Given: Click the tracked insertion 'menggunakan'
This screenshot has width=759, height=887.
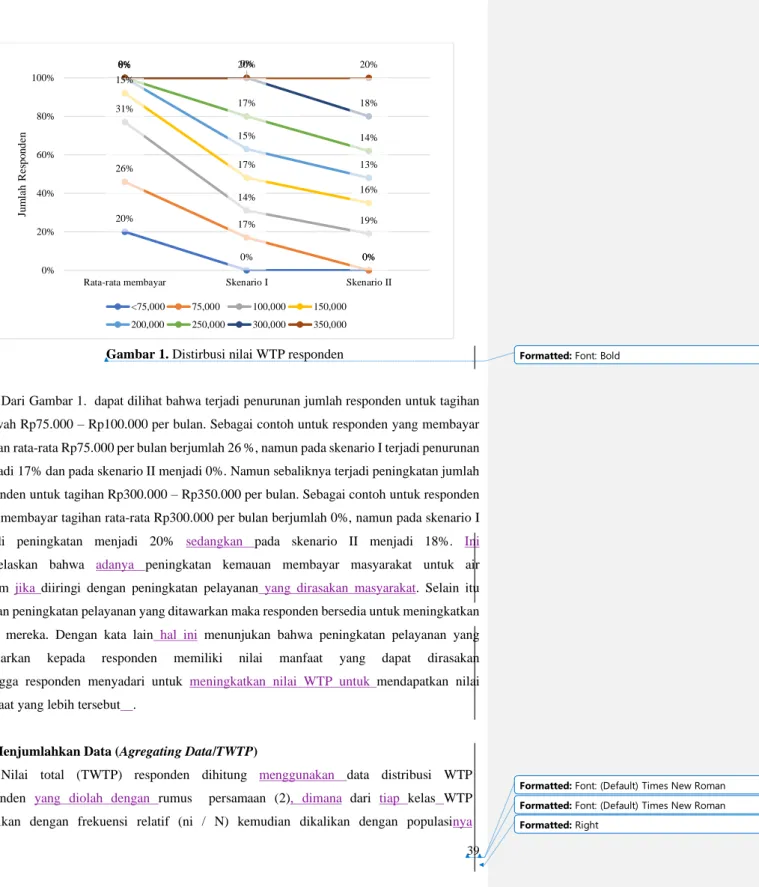Looking at the screenshot, I should point(297,775).
